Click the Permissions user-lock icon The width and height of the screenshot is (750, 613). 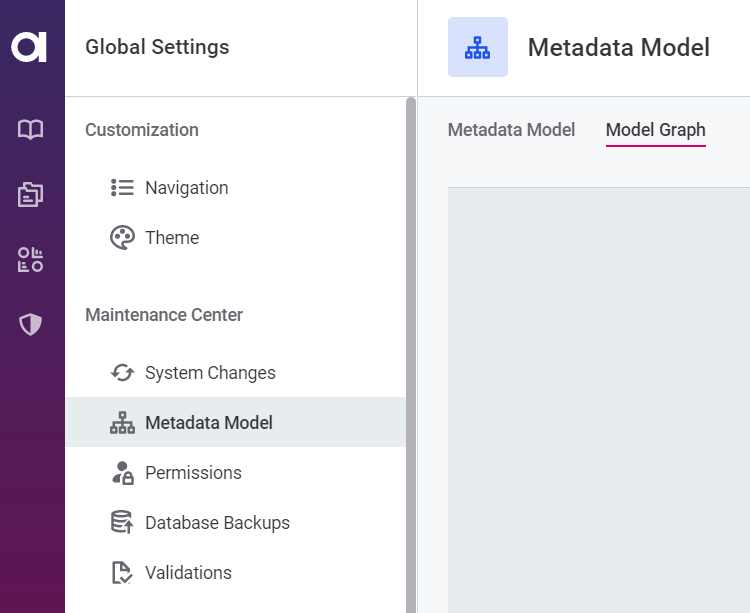click(122, 473)
